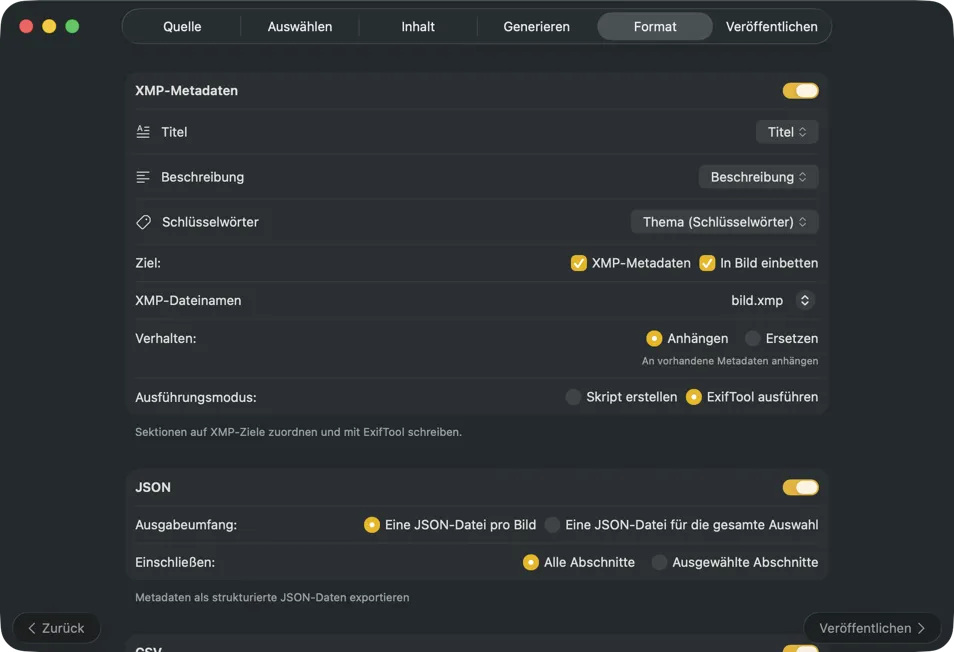The height and width of the screenshot is (652, 954).
Task: Click the Titel row icon
Action: coord(143,132)
